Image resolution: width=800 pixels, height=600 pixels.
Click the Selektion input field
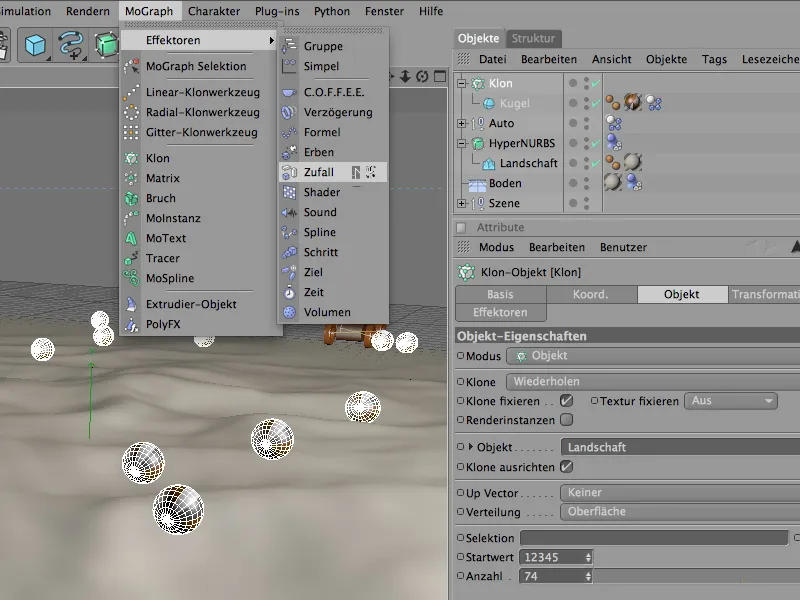pos(654,538)
